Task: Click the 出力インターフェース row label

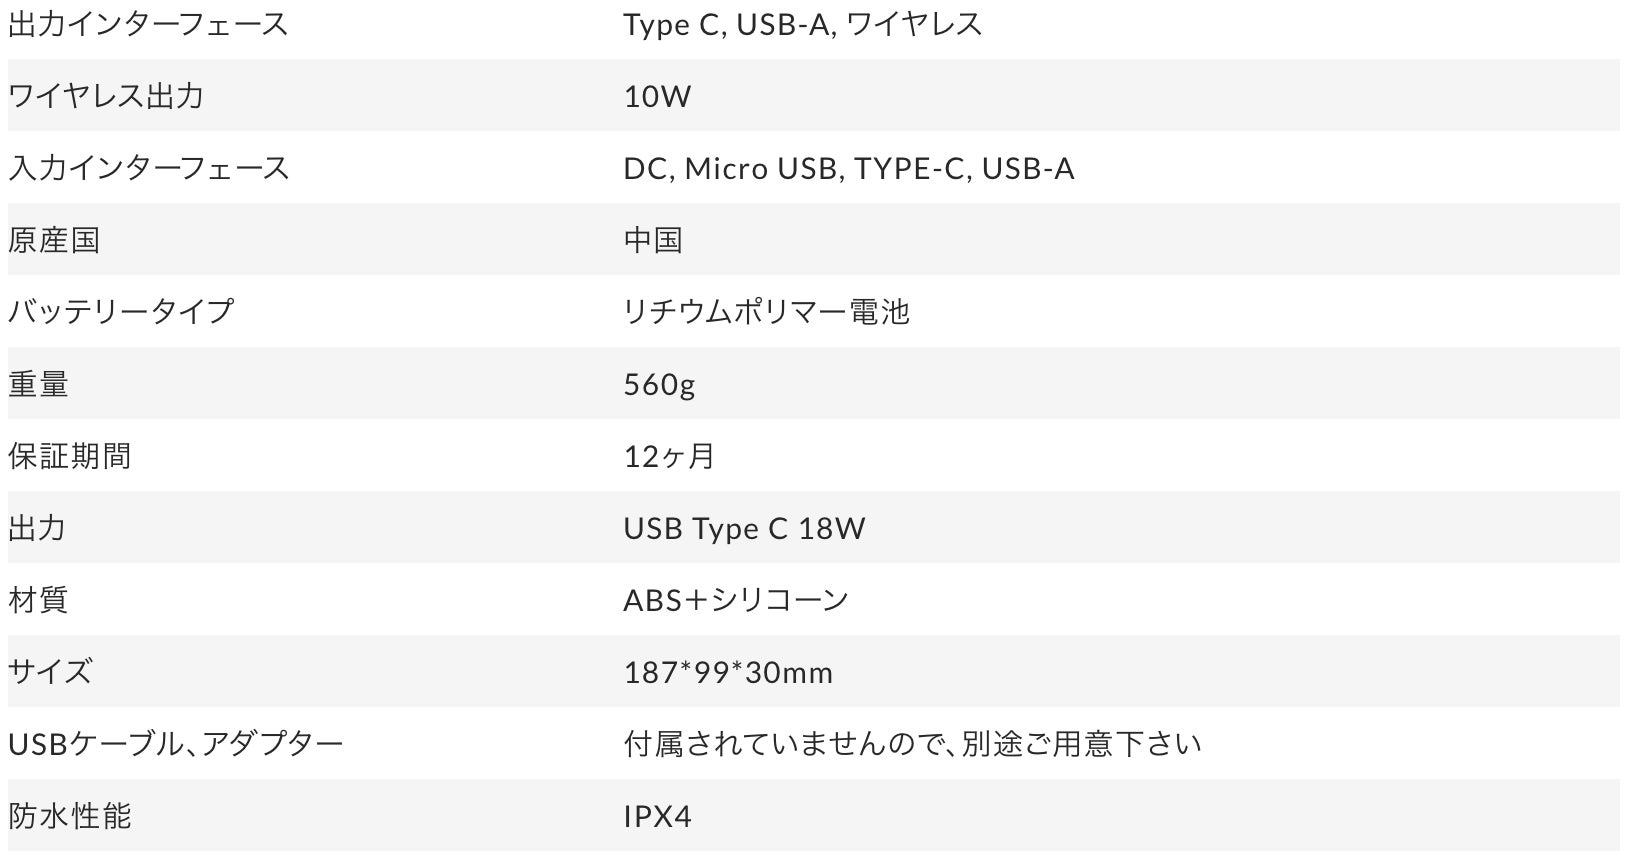Action: click(148, 24)
